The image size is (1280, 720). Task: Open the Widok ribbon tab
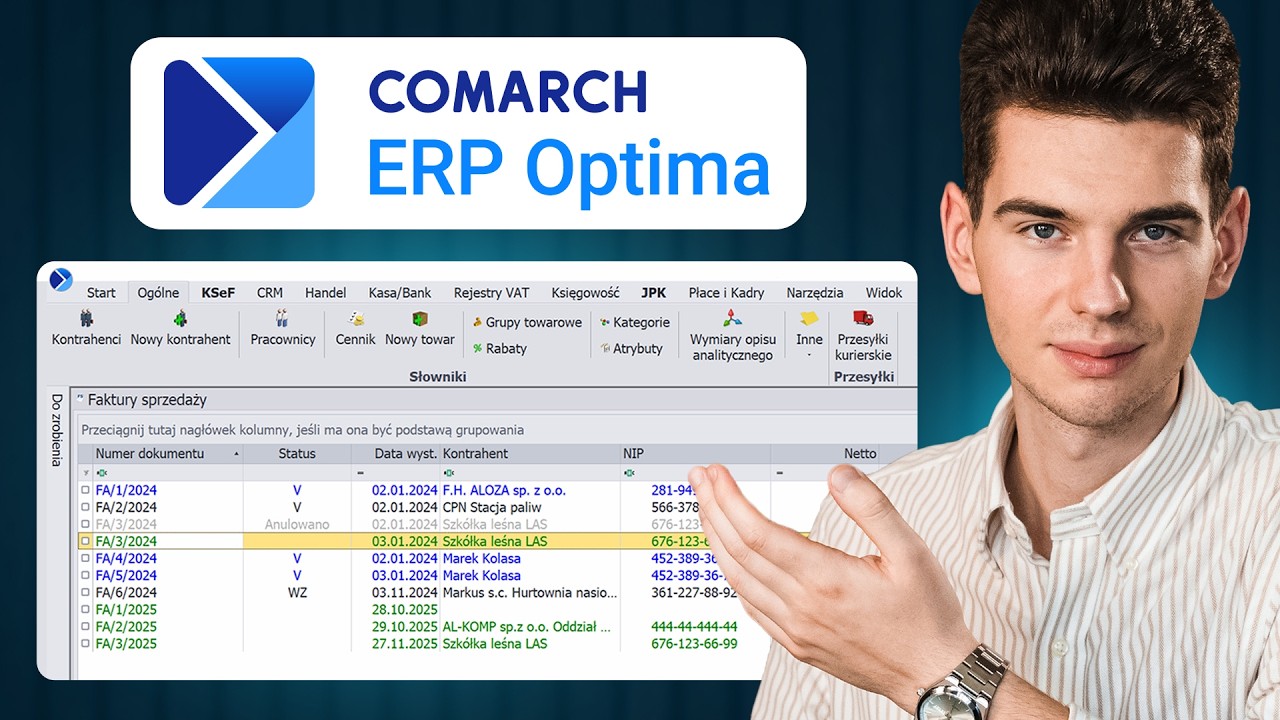coord(884,293)
